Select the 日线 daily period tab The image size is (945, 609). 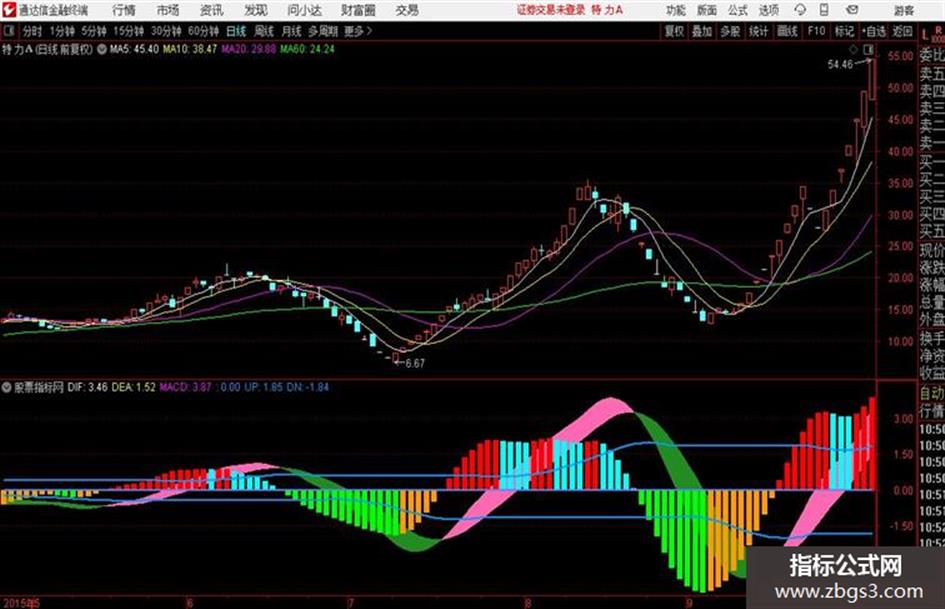[236, 31]
